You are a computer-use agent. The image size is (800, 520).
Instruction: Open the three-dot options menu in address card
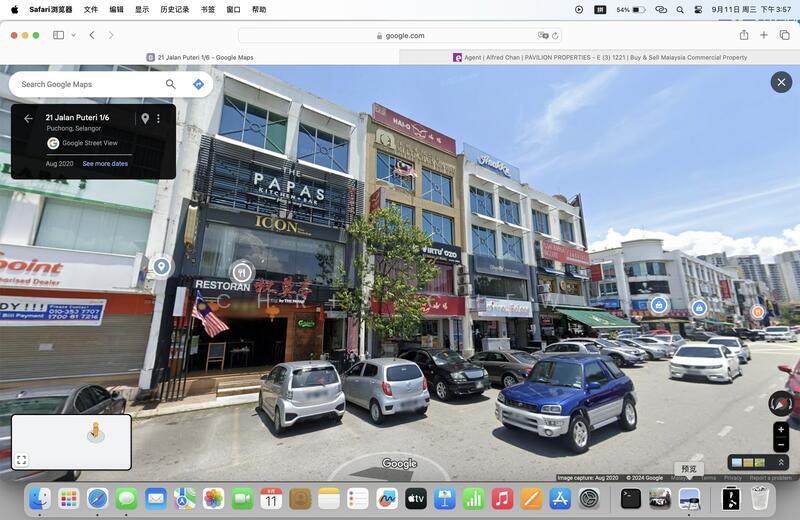[158, 118]
